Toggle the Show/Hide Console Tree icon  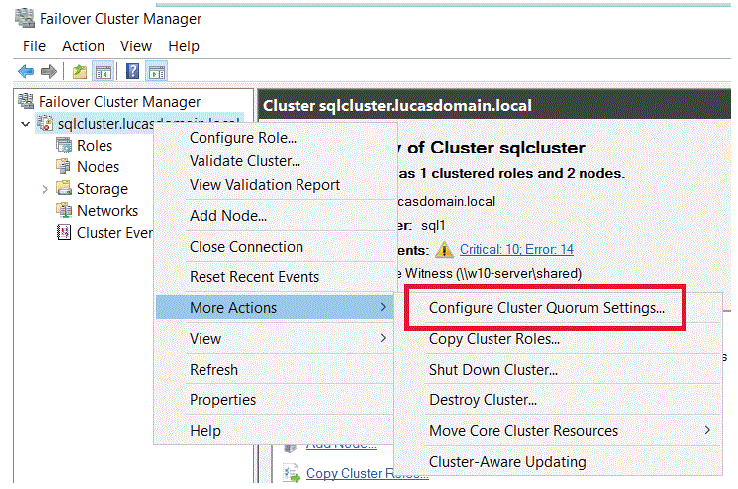[x=103, y=72]
